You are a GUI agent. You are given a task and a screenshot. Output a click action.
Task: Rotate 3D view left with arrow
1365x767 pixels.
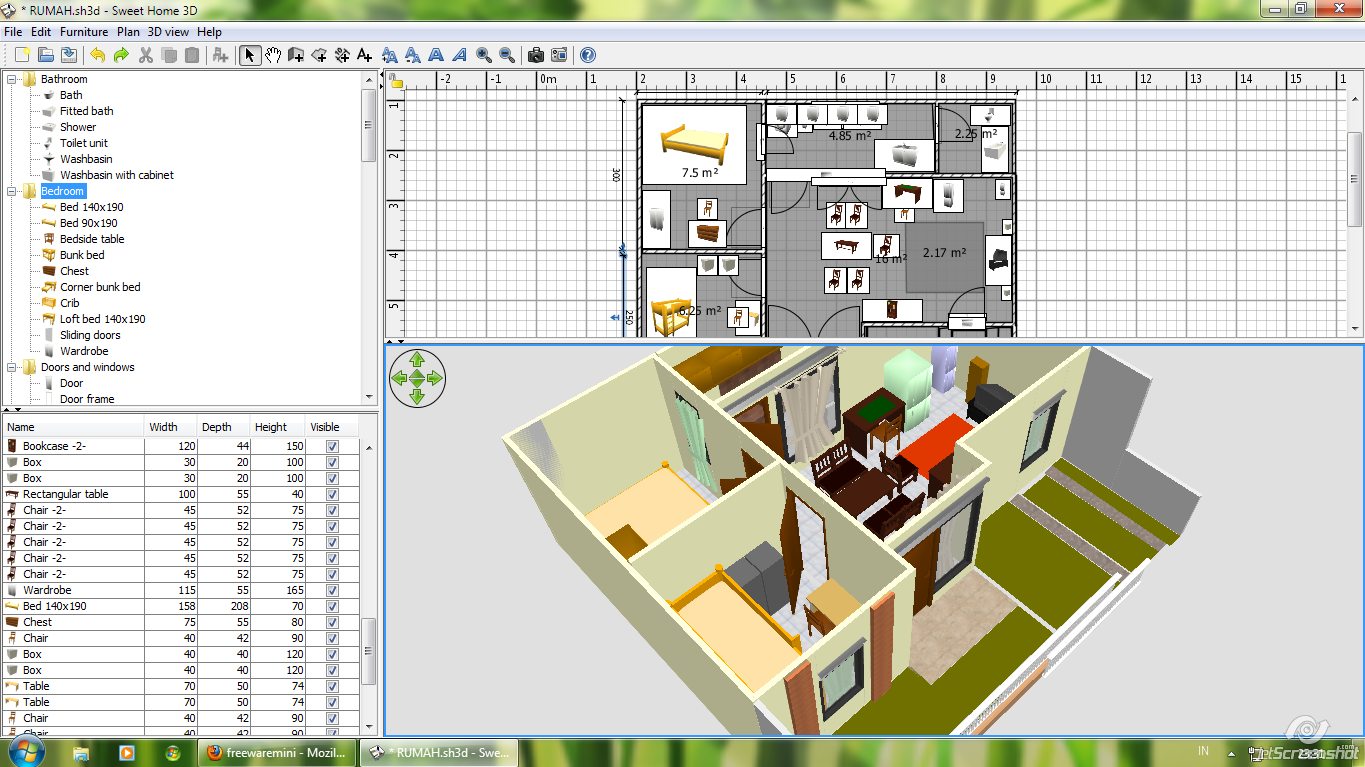[399, 378]
